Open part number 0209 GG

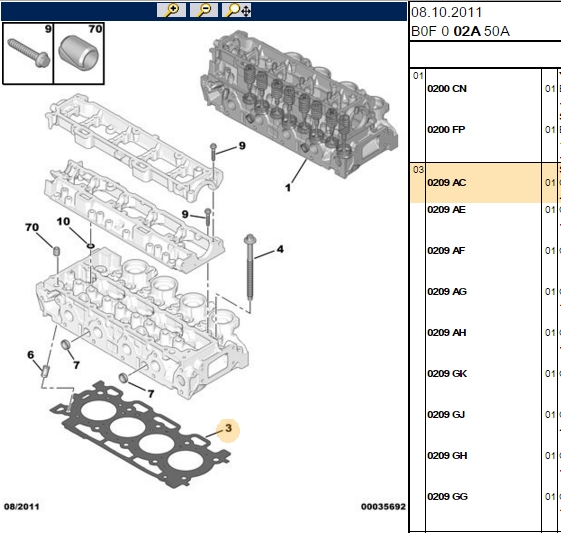(447, 497)
